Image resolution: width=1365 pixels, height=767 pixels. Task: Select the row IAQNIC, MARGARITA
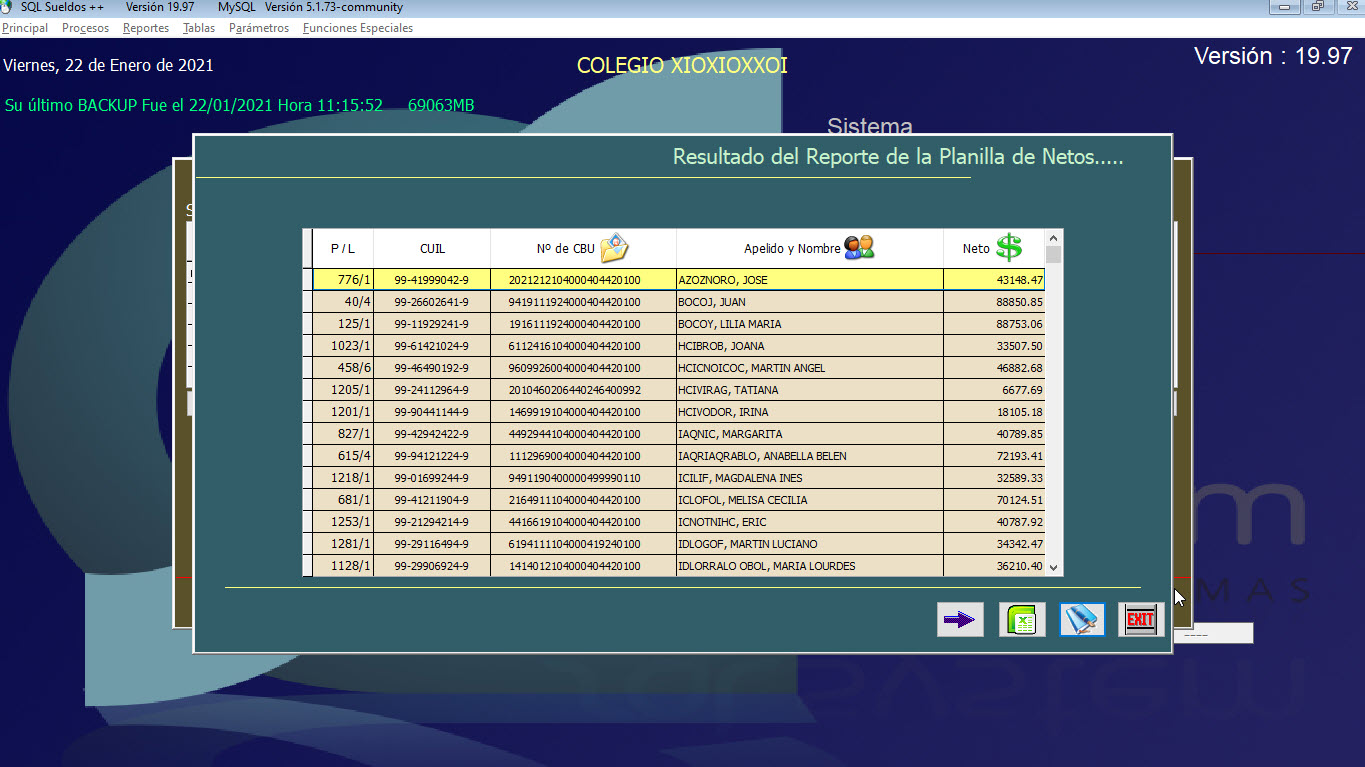(679, 434)
